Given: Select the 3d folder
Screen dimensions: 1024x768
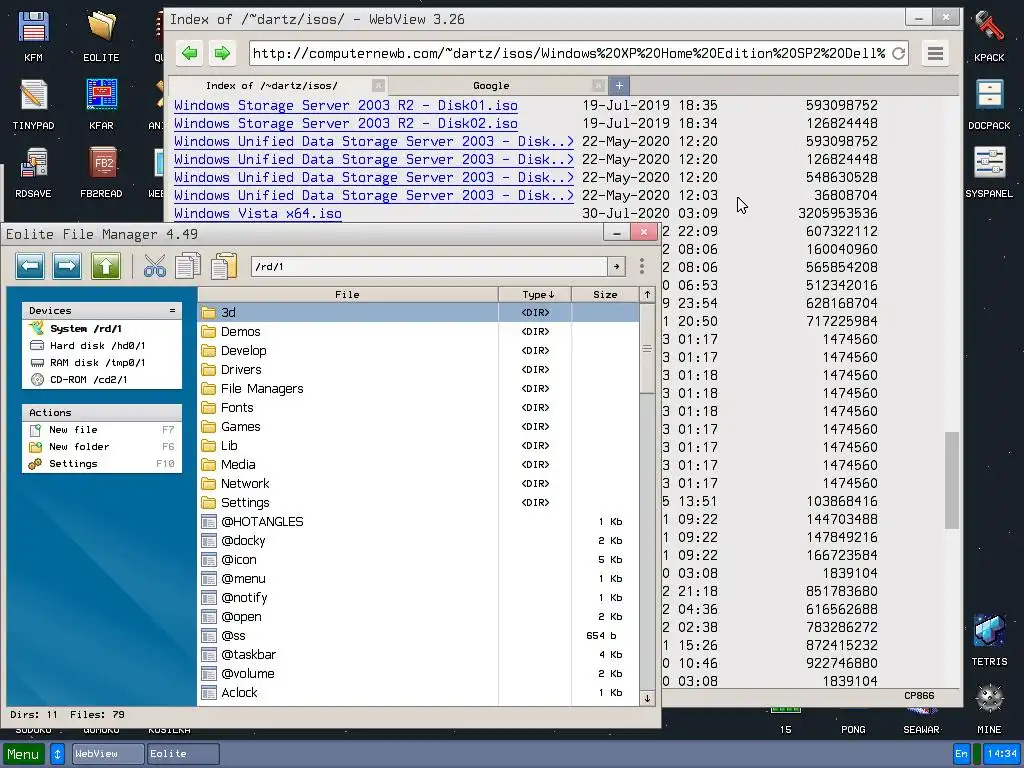Looking at the screenshot, I should pyautogui.click(x=418, y=313).
